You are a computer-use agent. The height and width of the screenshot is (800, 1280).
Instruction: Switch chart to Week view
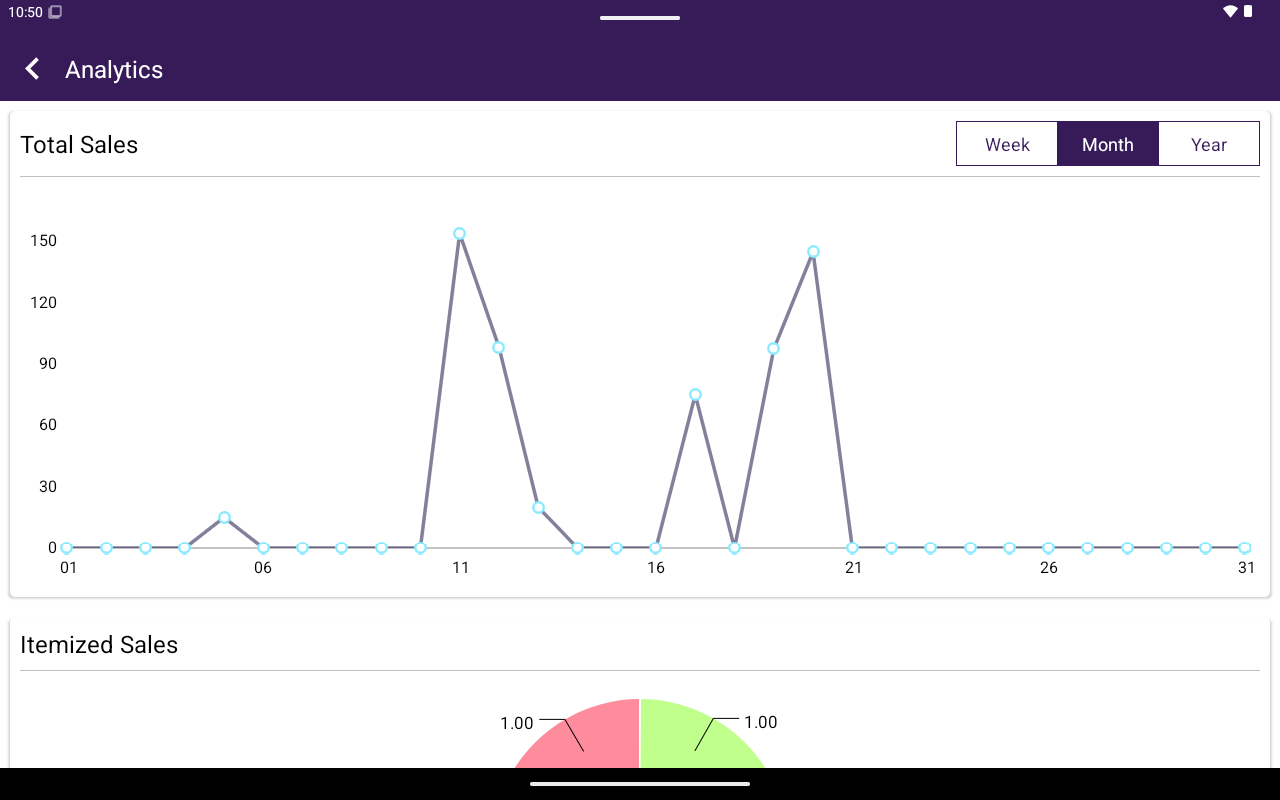pos(1007,144)
